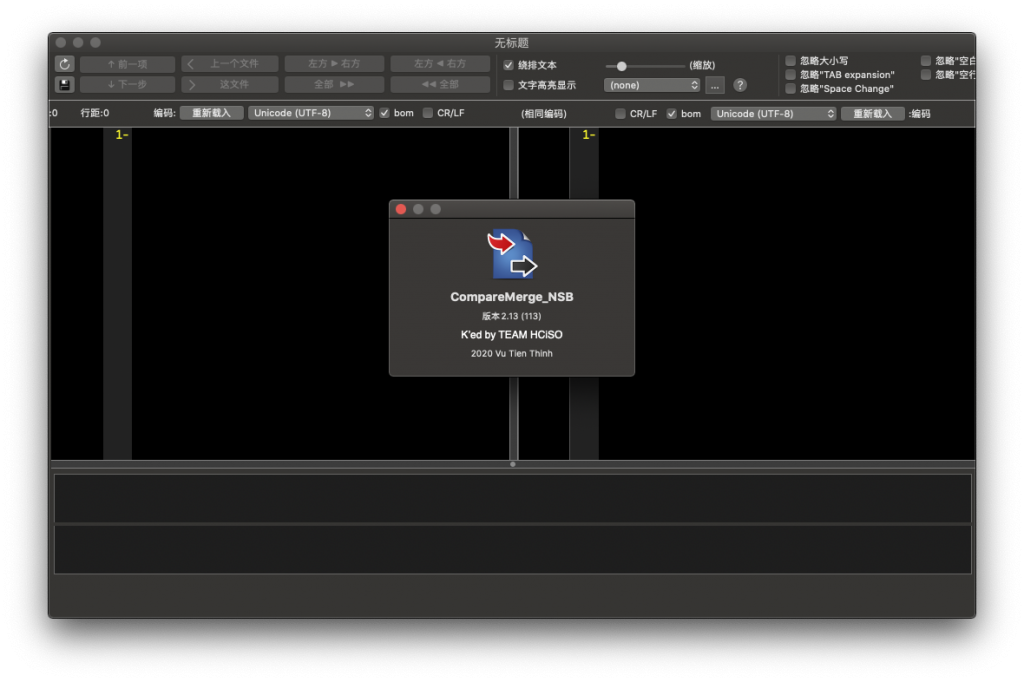The width and height of the screenshot is (1024, 682).
Task: Click the refresh/reload circular arrow icon
Action: 64,64
